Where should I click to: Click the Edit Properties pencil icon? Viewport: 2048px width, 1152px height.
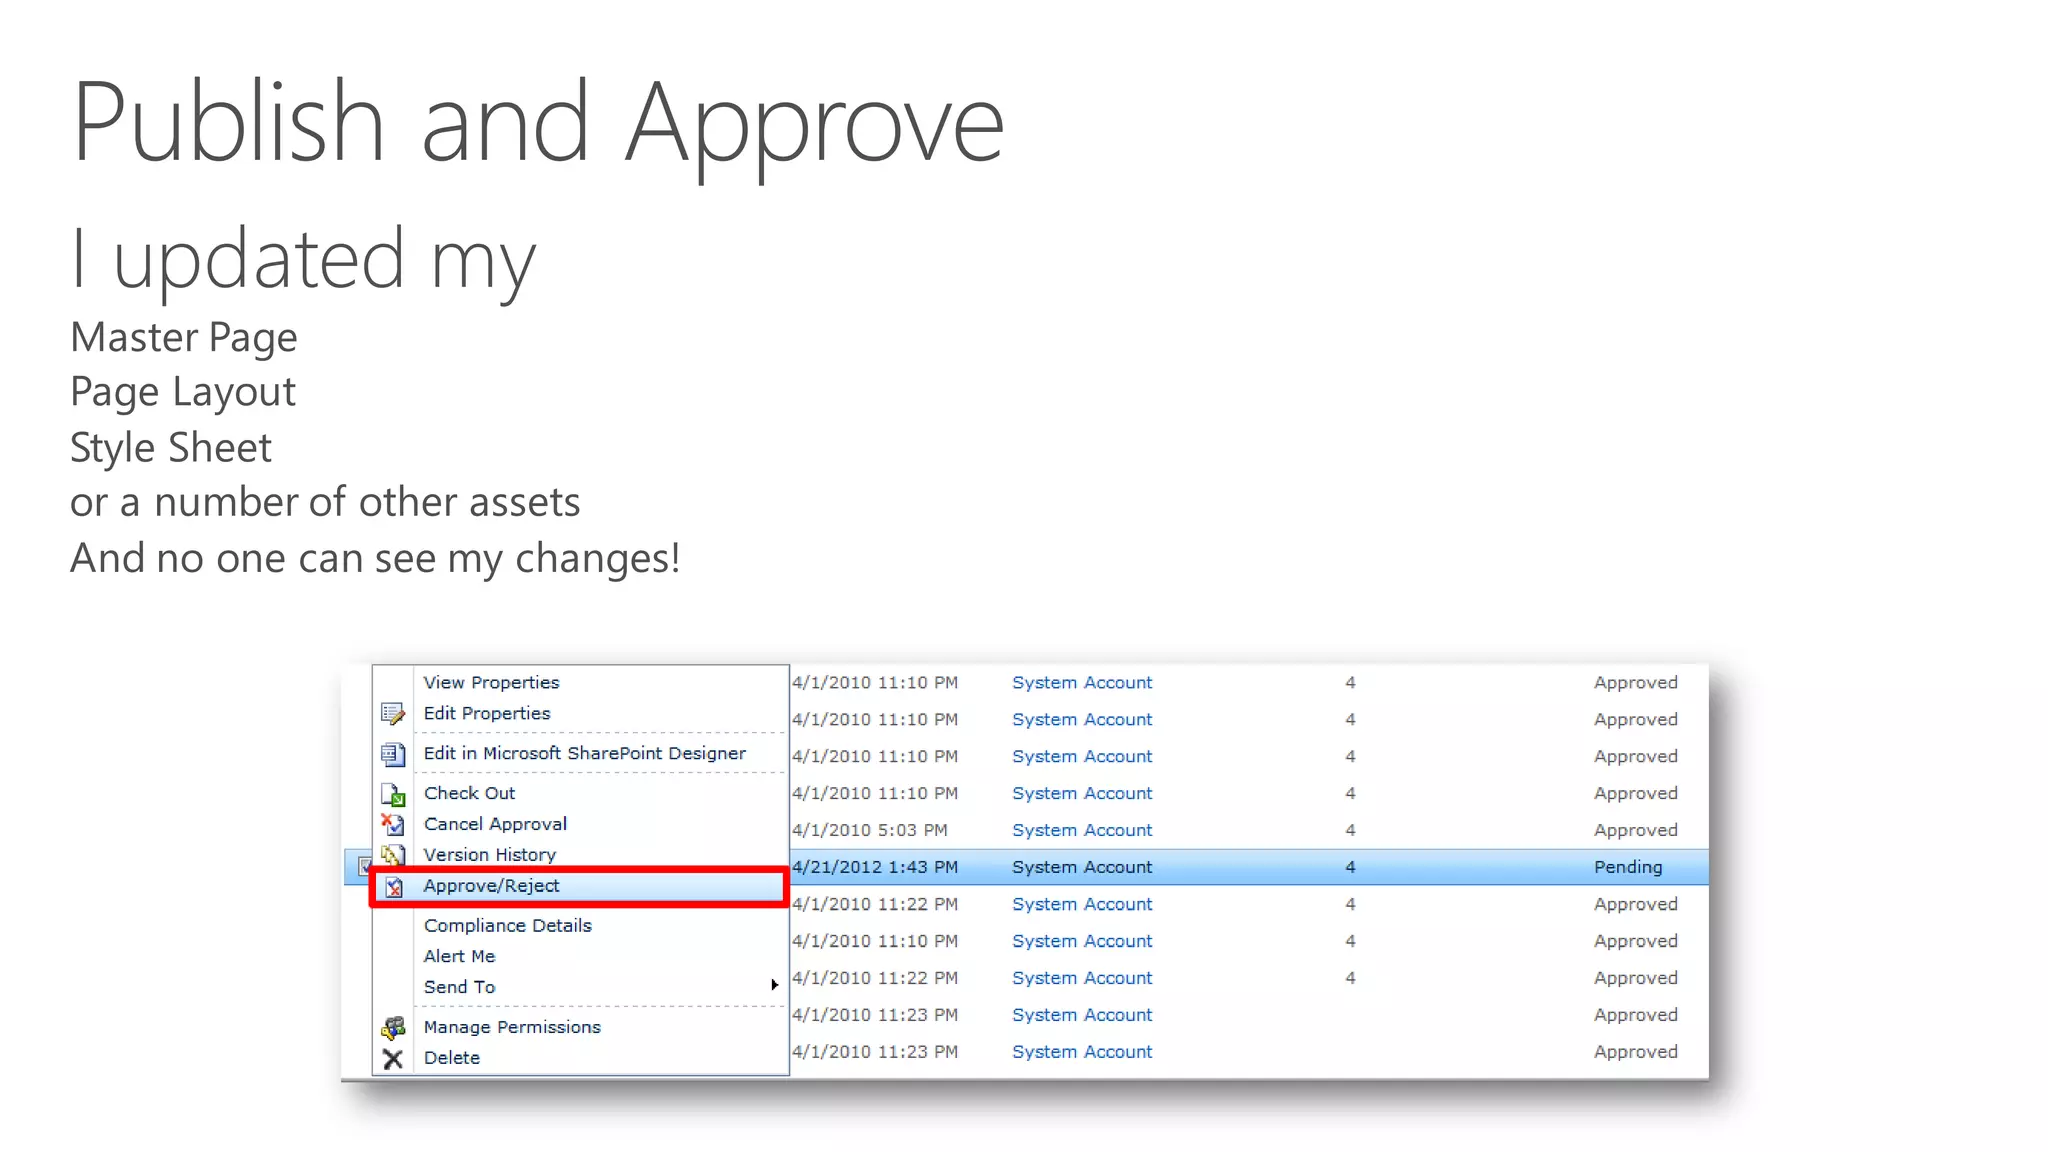point(392,714)
